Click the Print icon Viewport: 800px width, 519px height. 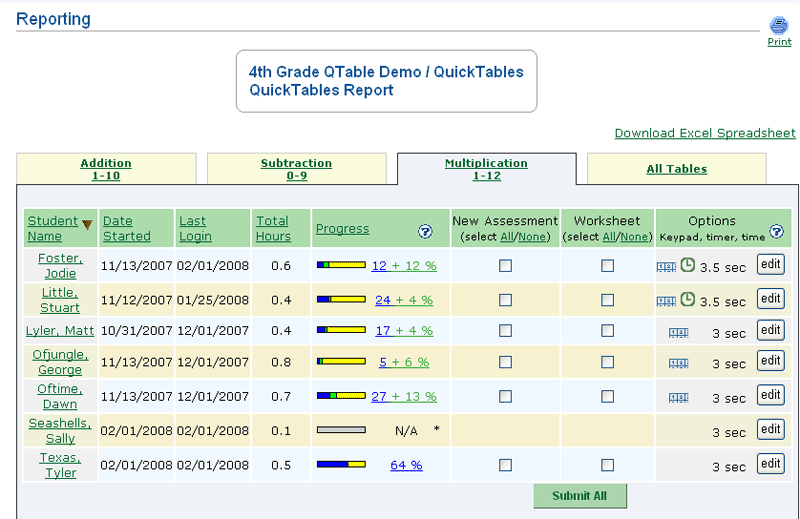tap(779, 26)
